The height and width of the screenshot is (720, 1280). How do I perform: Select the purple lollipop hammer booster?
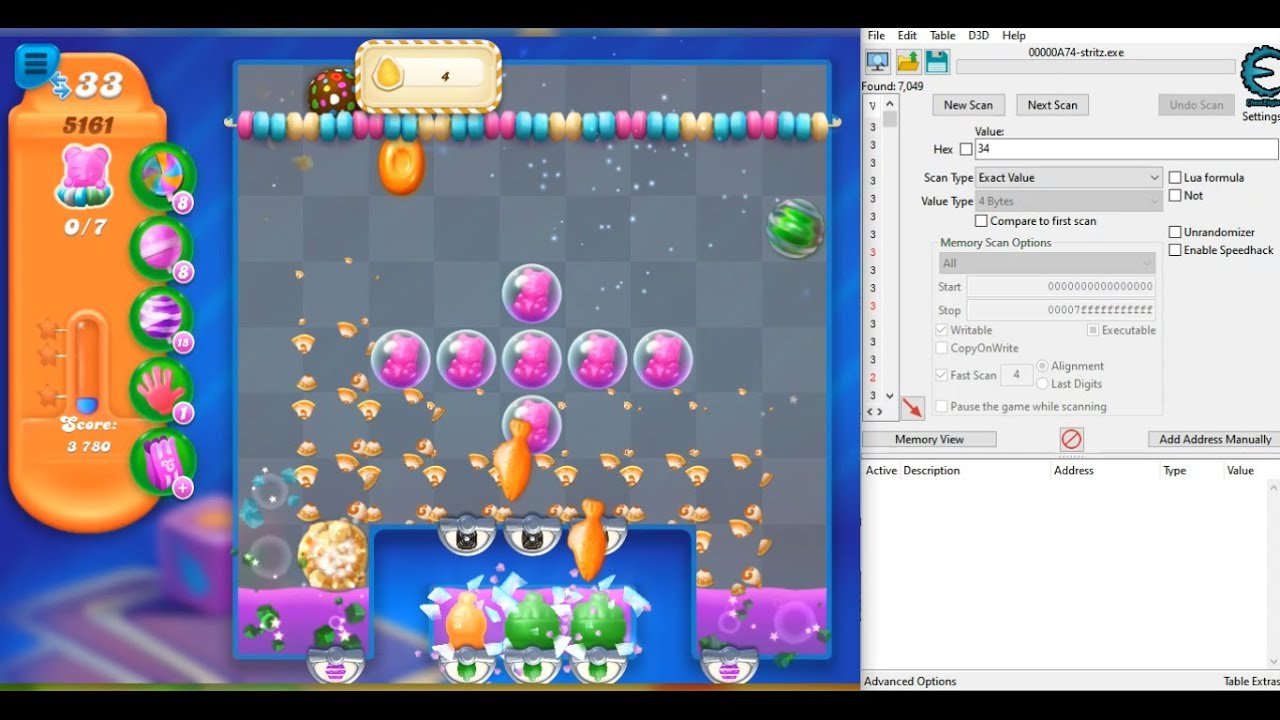[163, 461]
